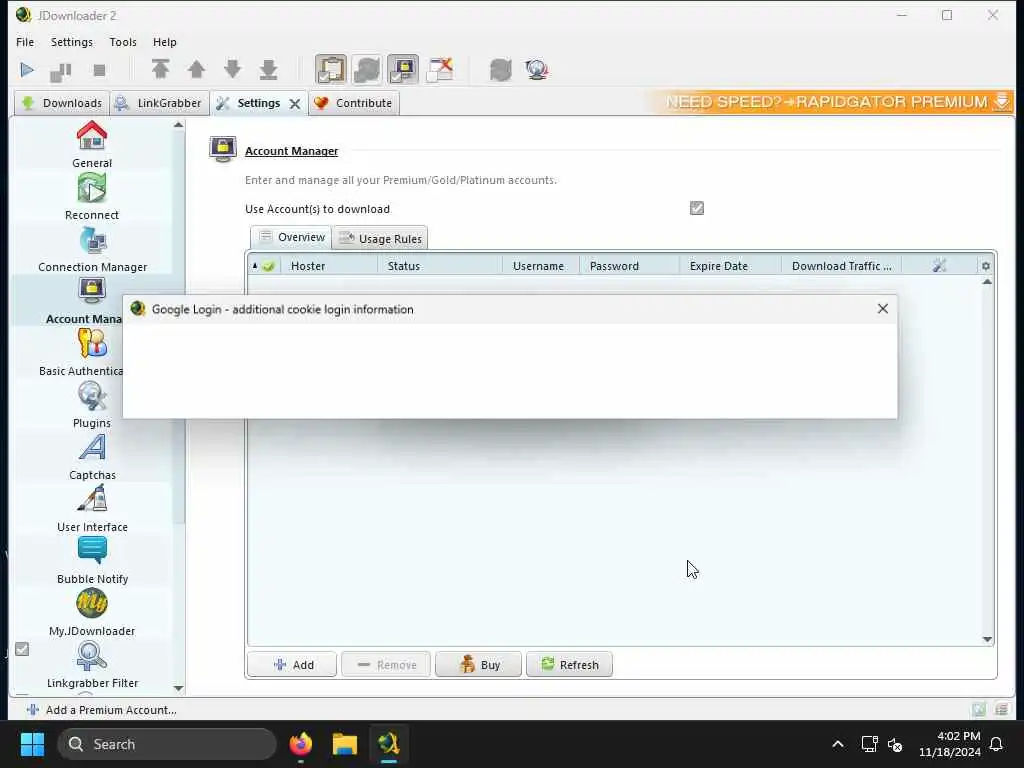The width and height of the screenshot is (1024, 768).
Task: Open table column settings gear
Action: 985,266
